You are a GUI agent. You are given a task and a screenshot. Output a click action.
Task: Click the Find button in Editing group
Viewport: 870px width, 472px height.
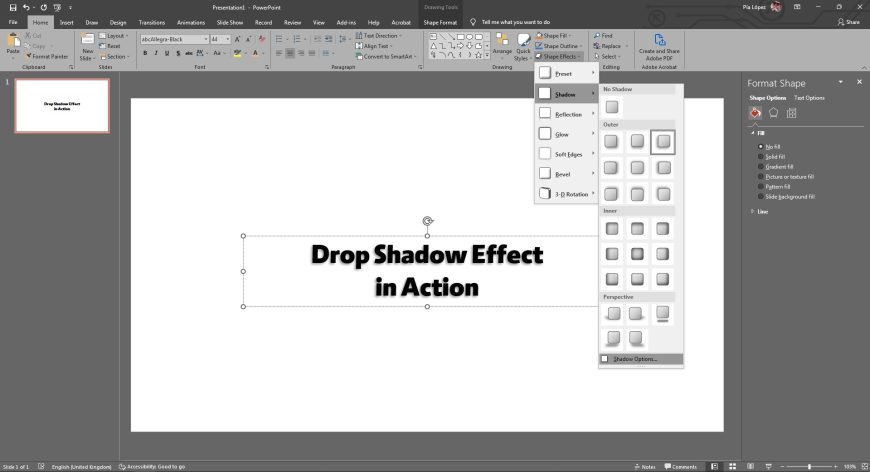point(603,35)
